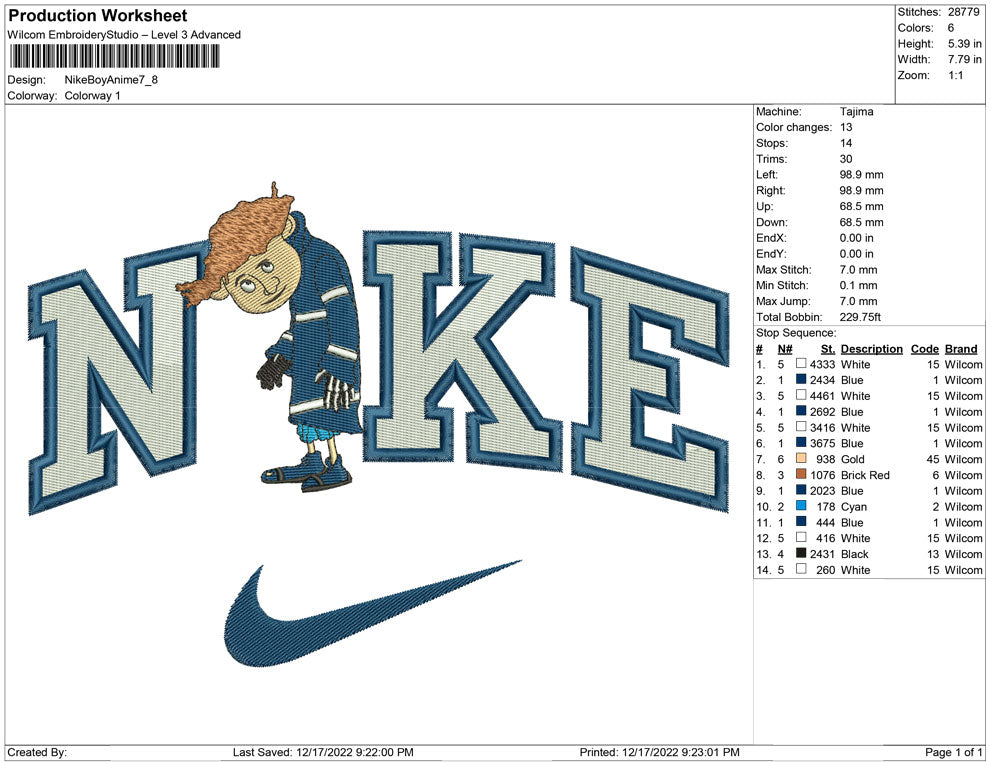Click the Description column header
The image size is (990, 762).
[871, 348]
